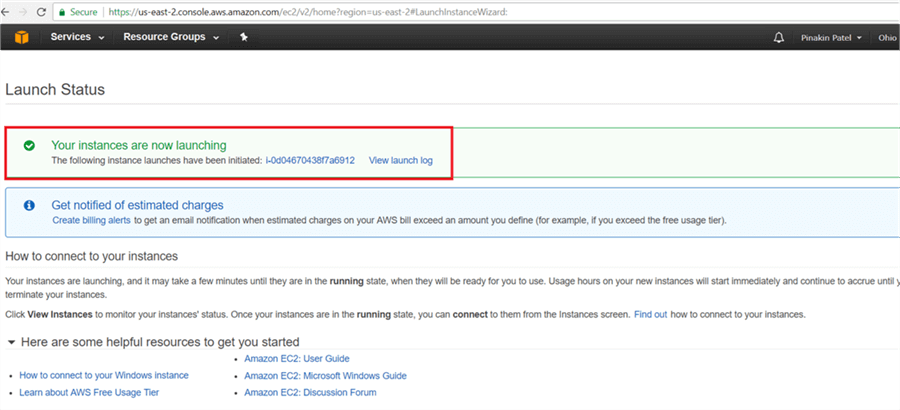Click 'Your instances are now launching' text
The width and height of the screenshot is (900, 410).
tap(139, 145)
